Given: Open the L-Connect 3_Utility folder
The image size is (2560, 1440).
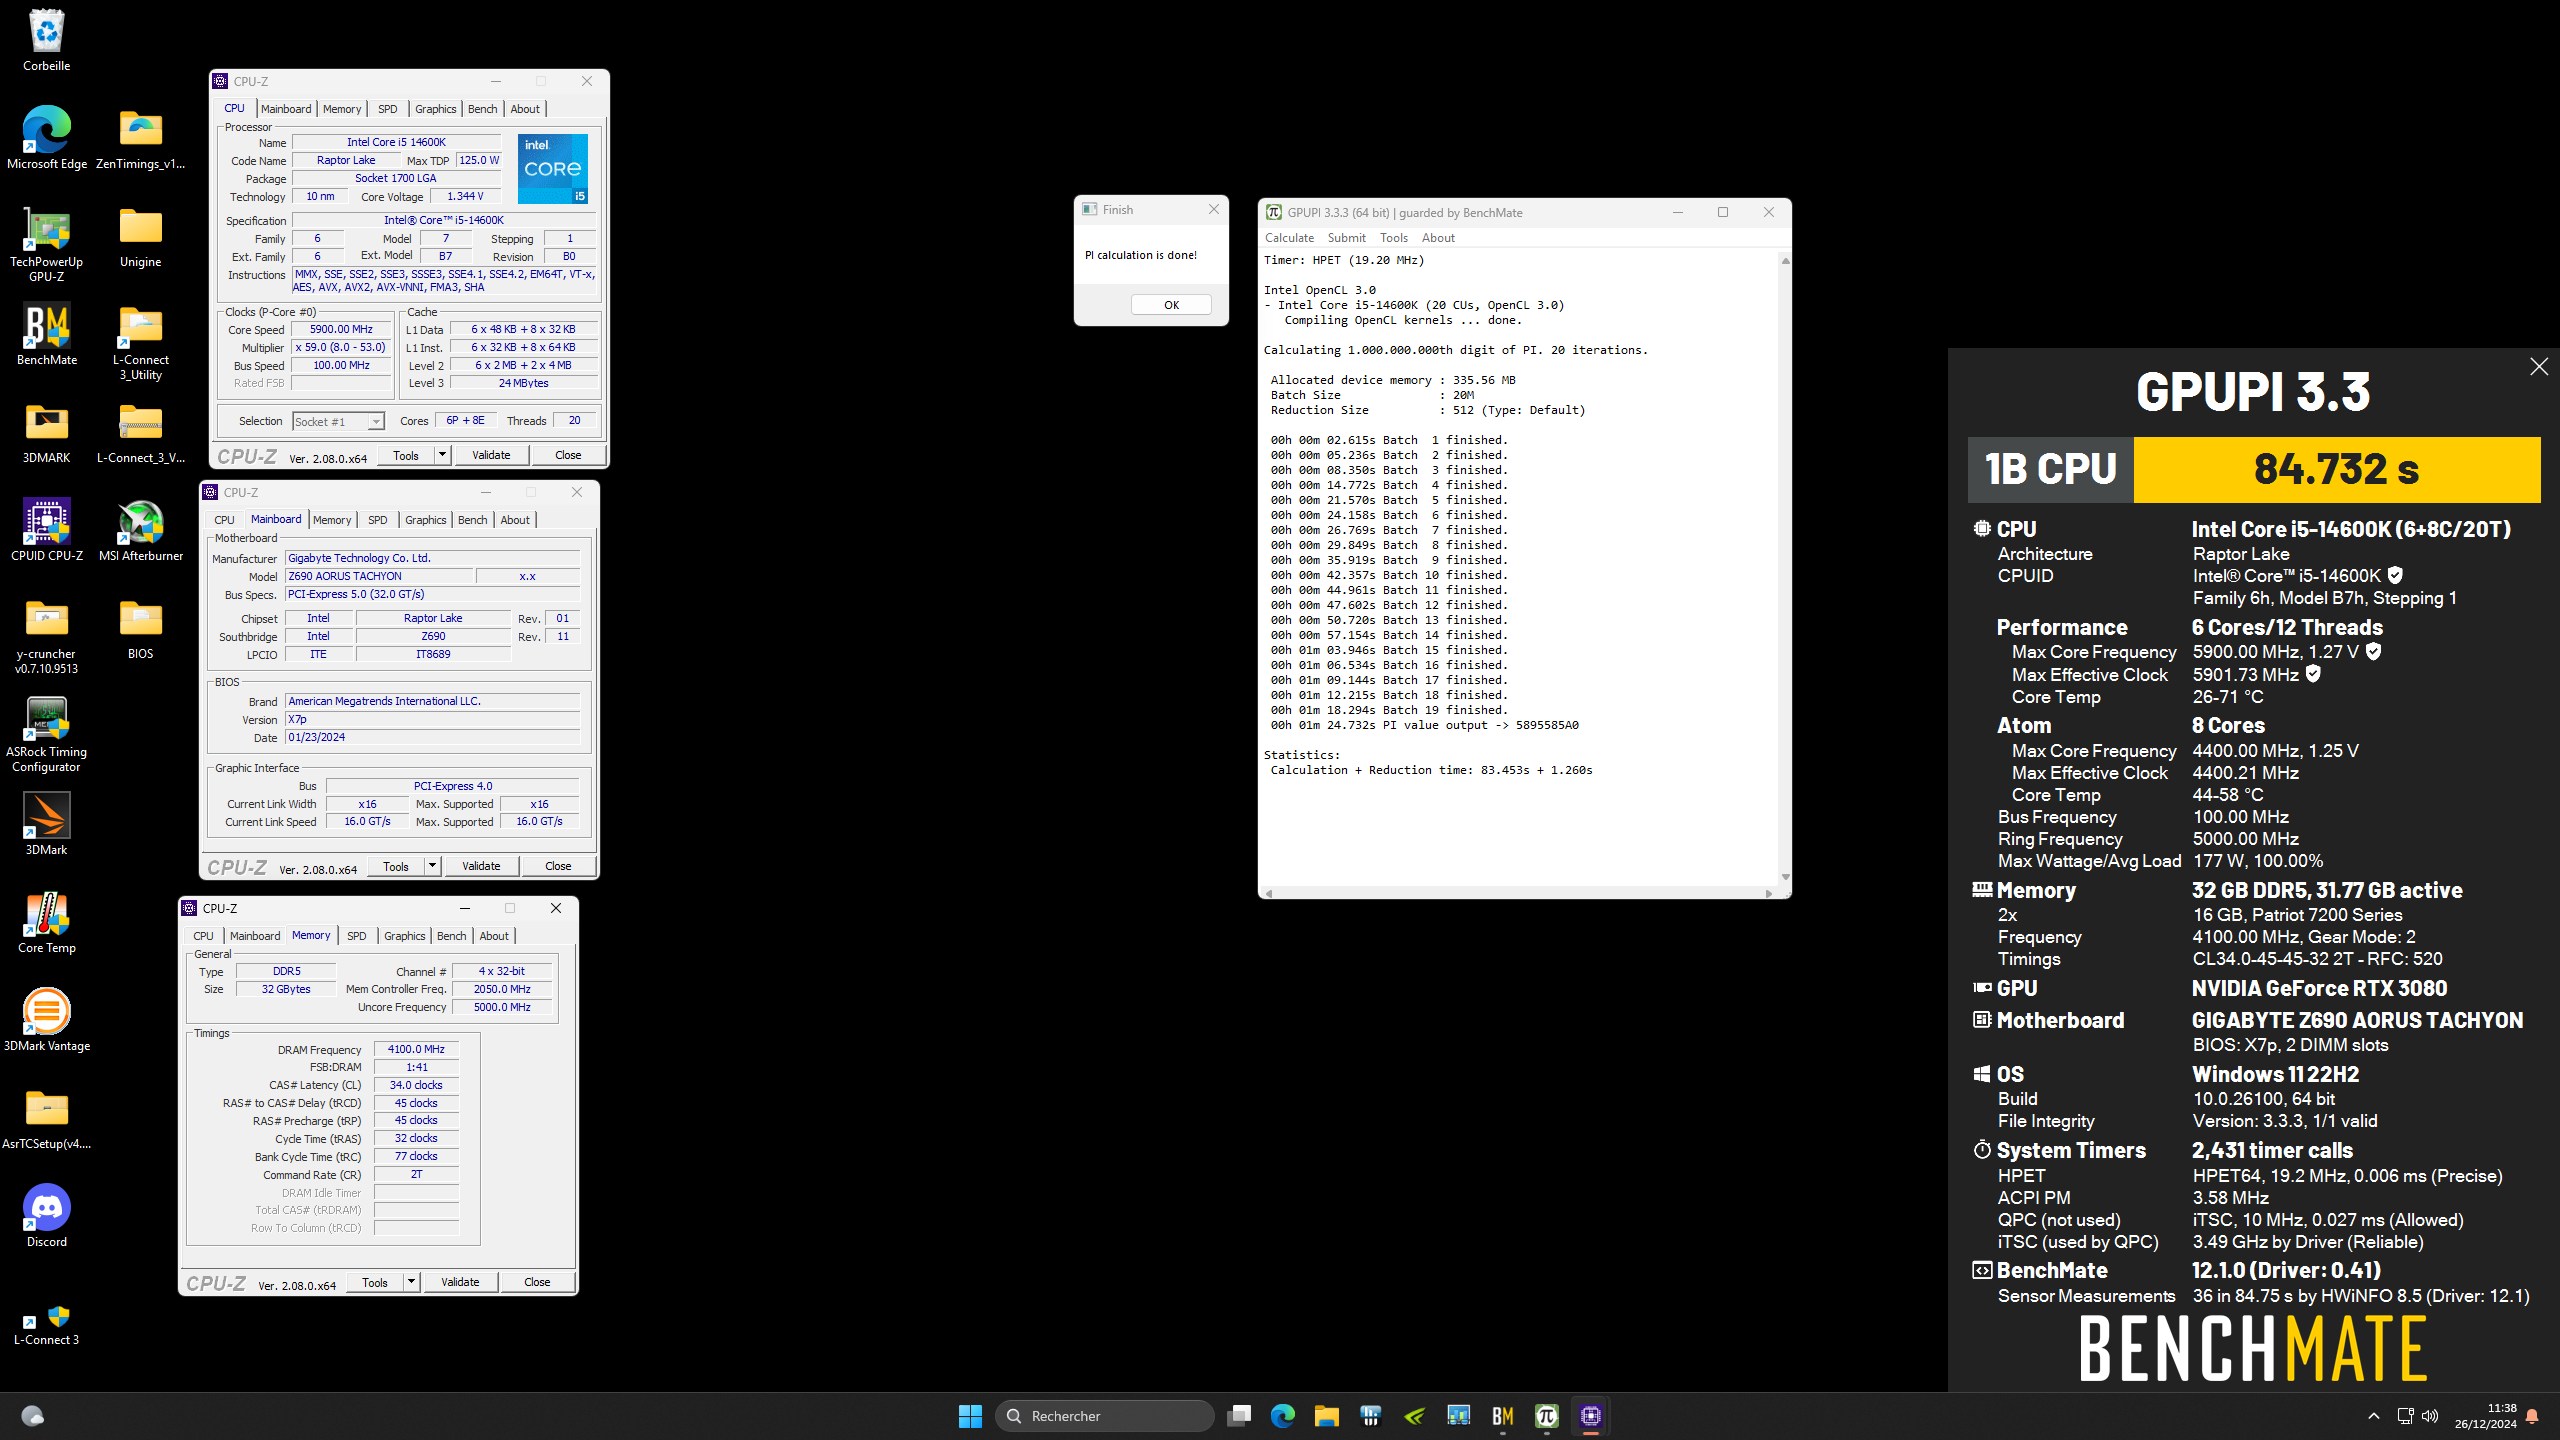Looking at the screenshot, I should (x=140, y=342).
